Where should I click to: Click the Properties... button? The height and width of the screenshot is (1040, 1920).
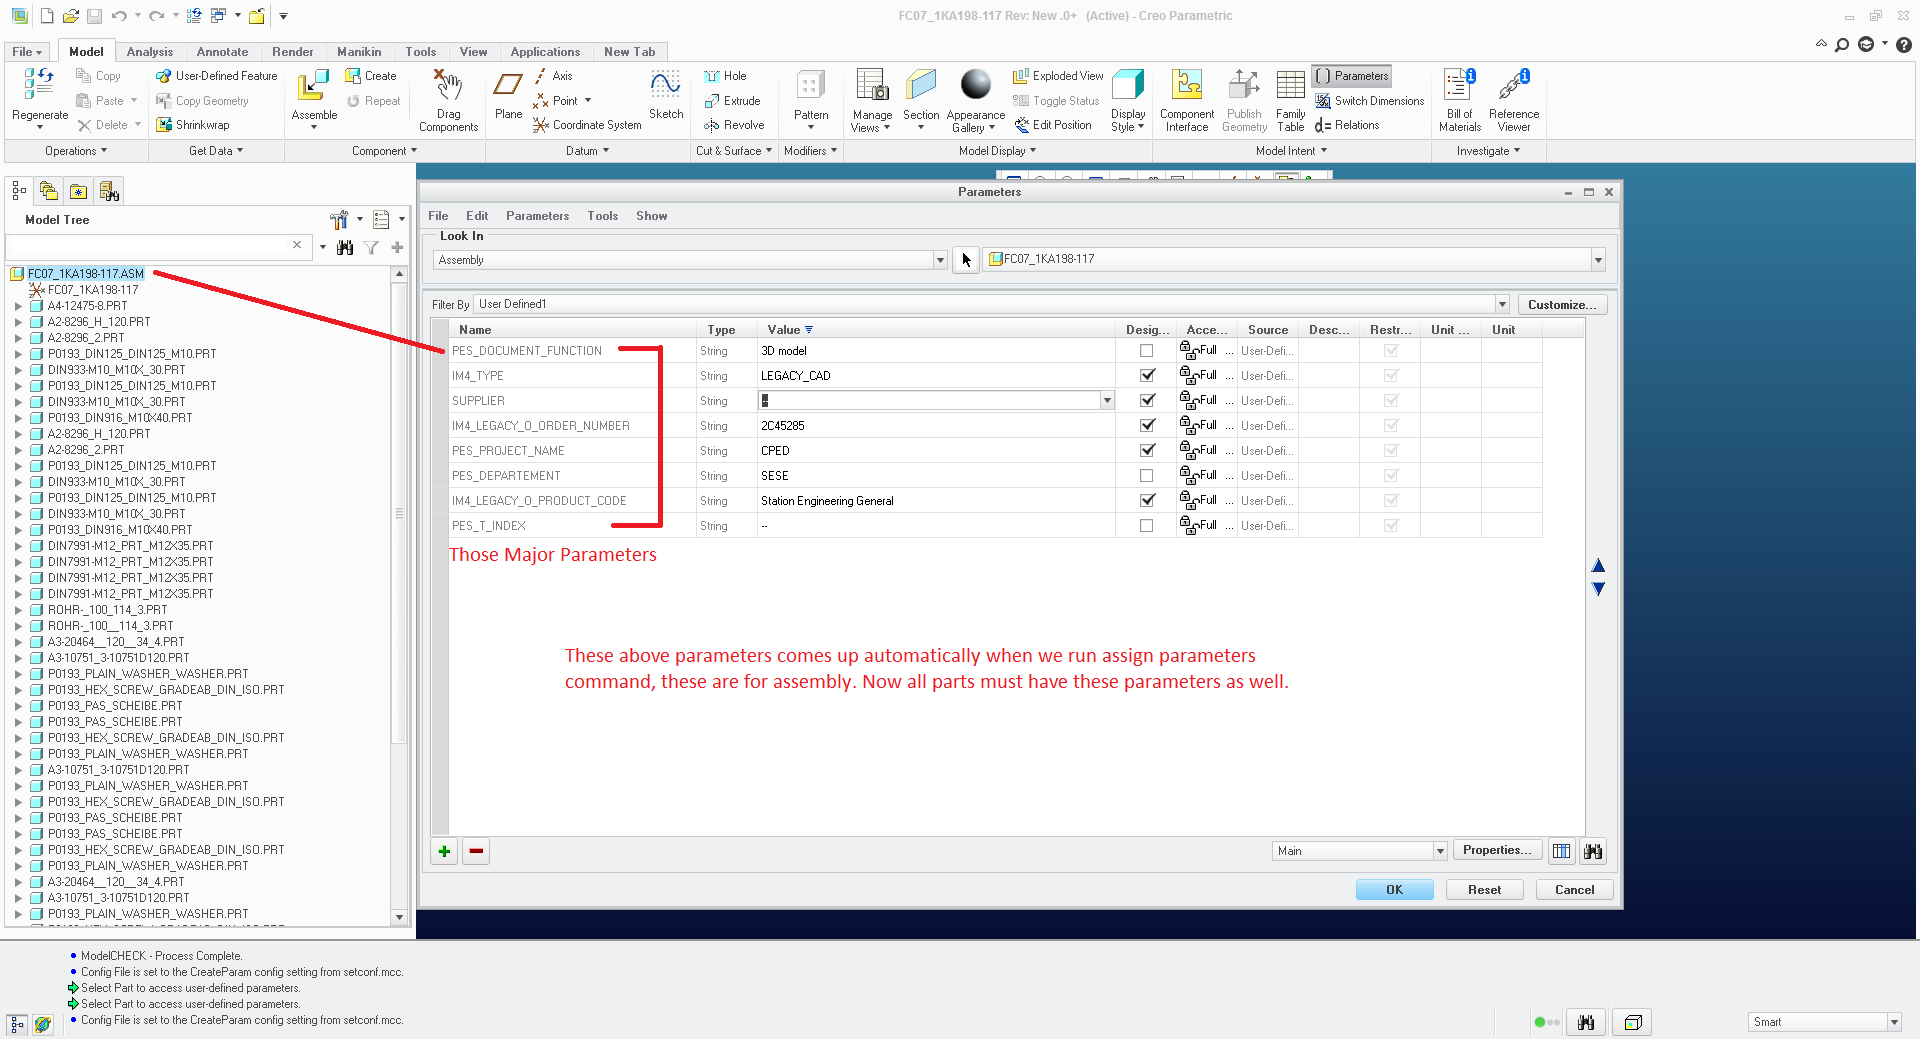[x=1497, y=851]
